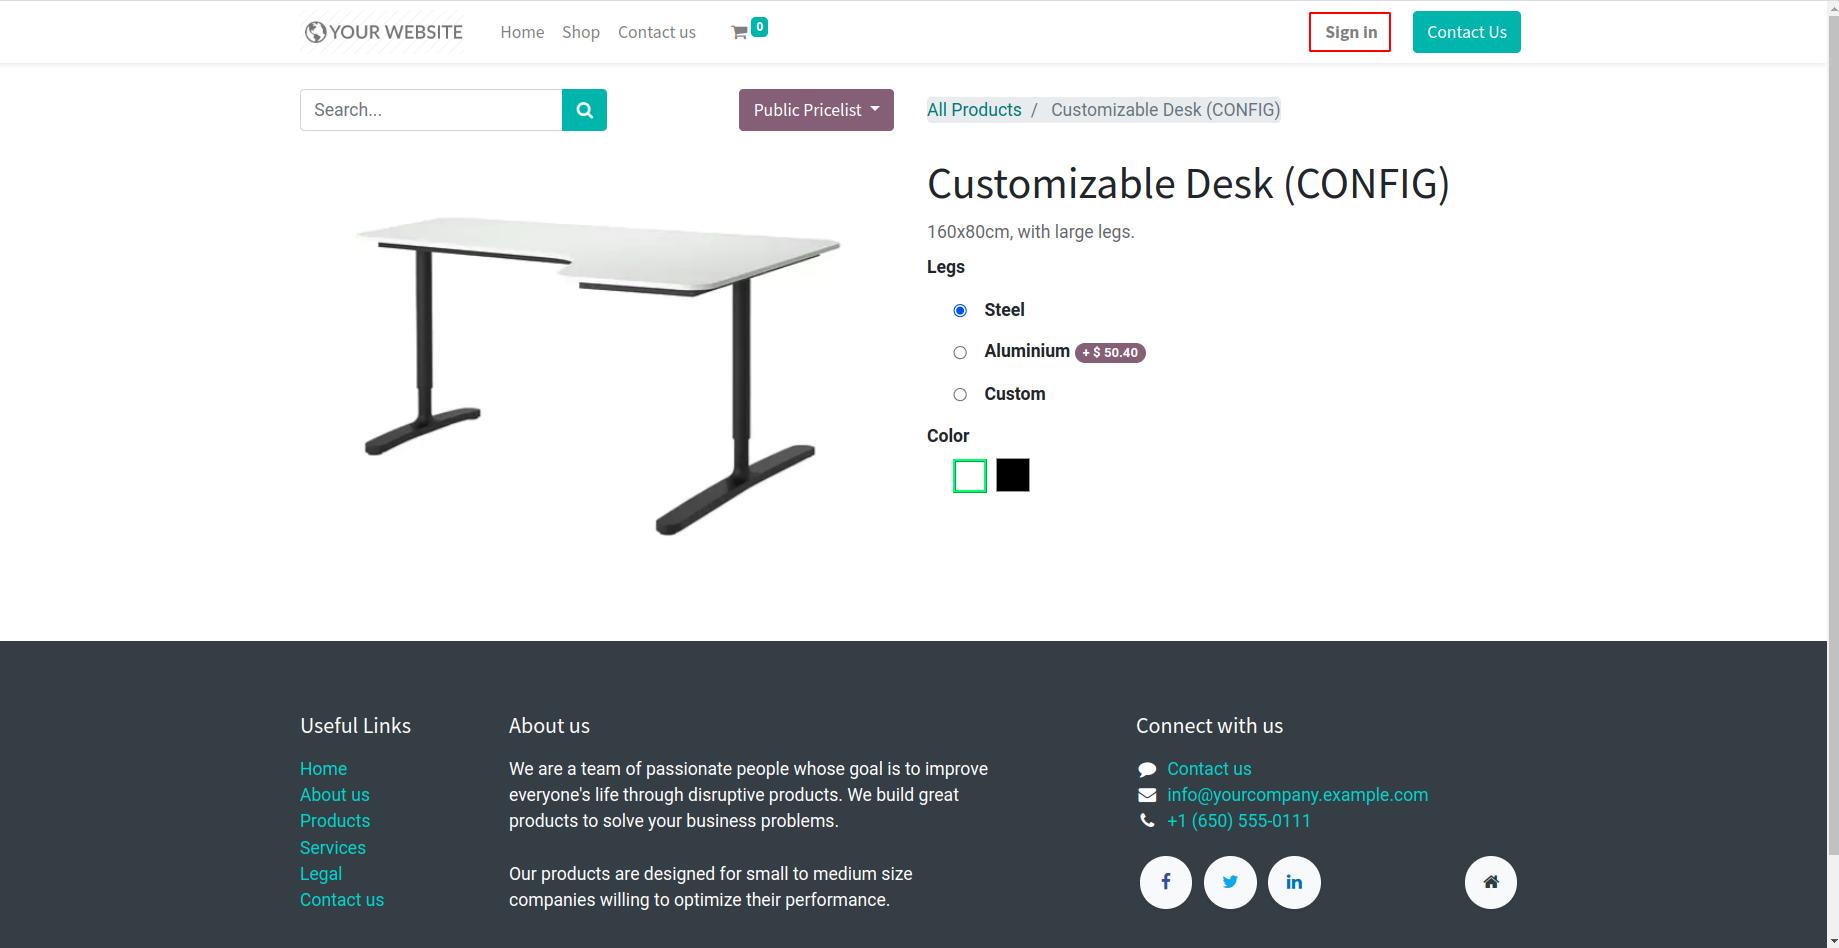This screenshot has height=948, width=1839.
Task: Click the YOUR WEBSITE globe logo
Action: pyautogui.click(x=383, y=32)
